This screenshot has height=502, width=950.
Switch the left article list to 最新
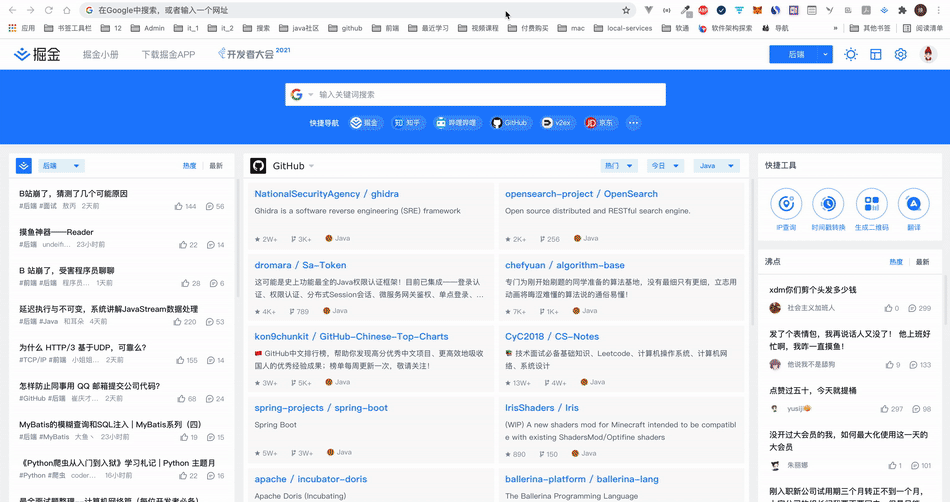tap(216, 166)
